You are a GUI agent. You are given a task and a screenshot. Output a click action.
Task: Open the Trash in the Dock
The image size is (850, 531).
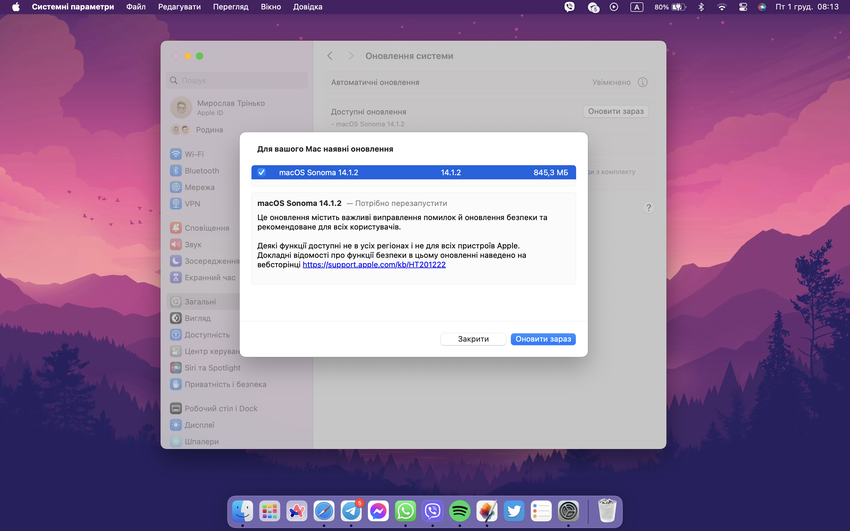click(607, 511)
